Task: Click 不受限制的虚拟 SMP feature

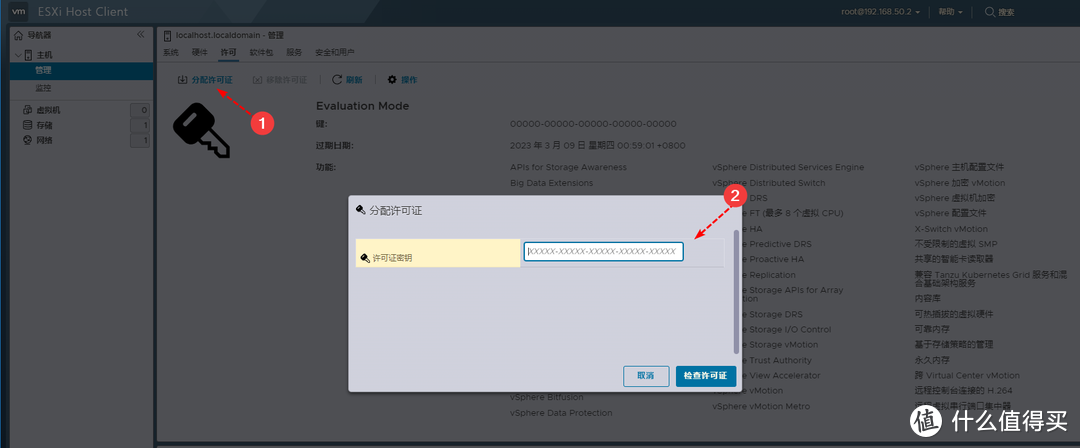Action: (955, 244)
